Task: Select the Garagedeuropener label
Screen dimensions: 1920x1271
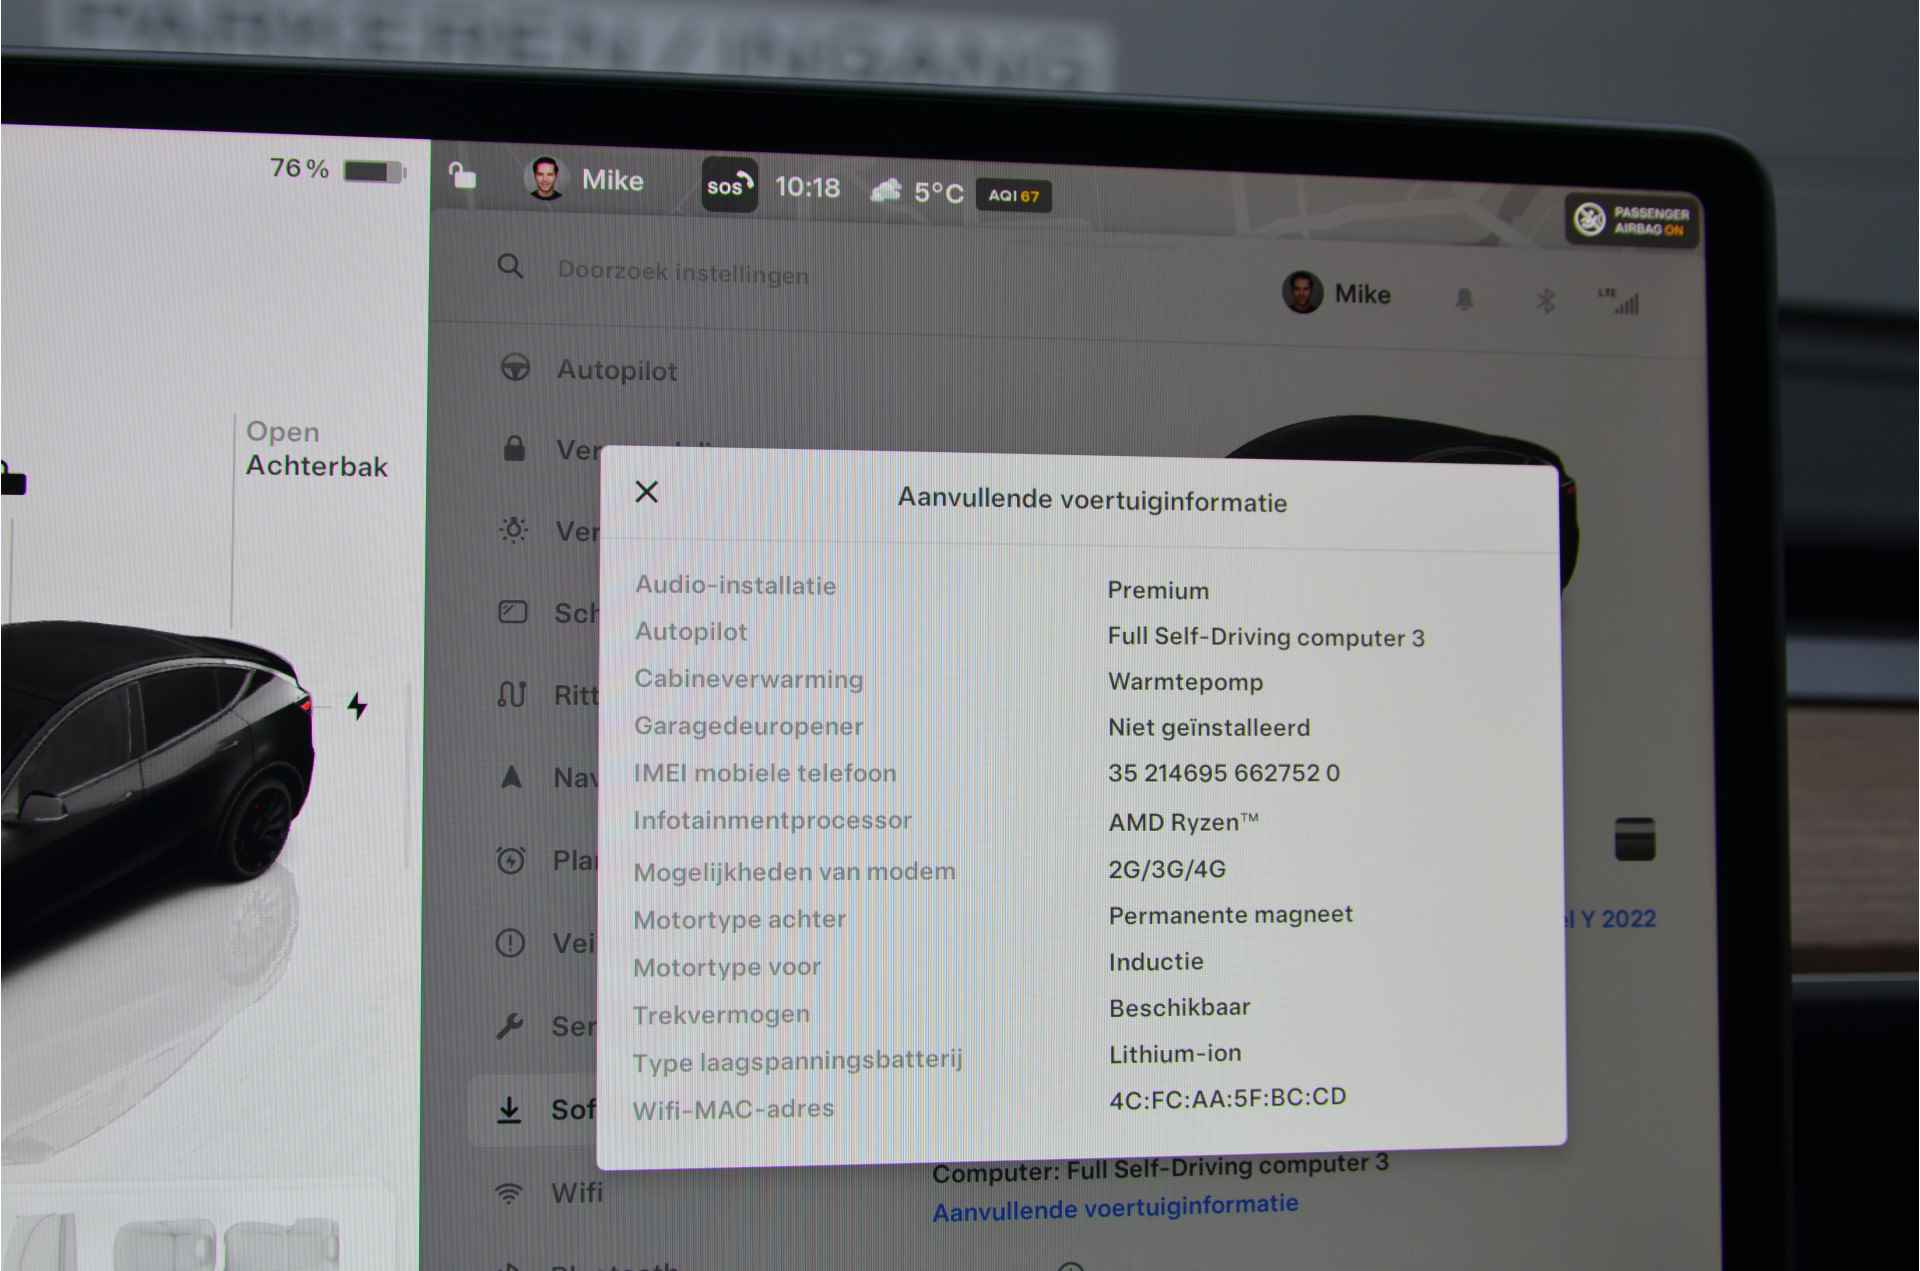Action: point(748,725)
